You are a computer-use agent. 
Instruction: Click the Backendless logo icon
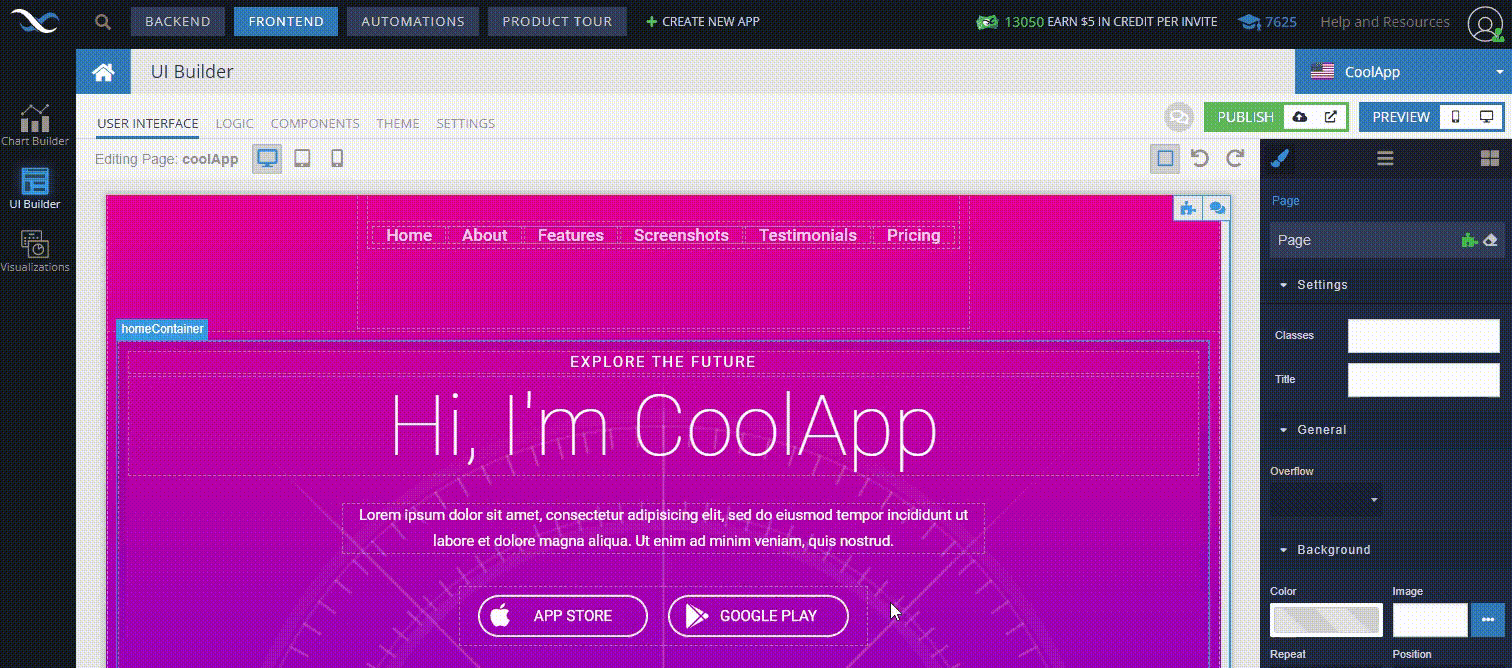pyautogui.click(x=35, y=21)
